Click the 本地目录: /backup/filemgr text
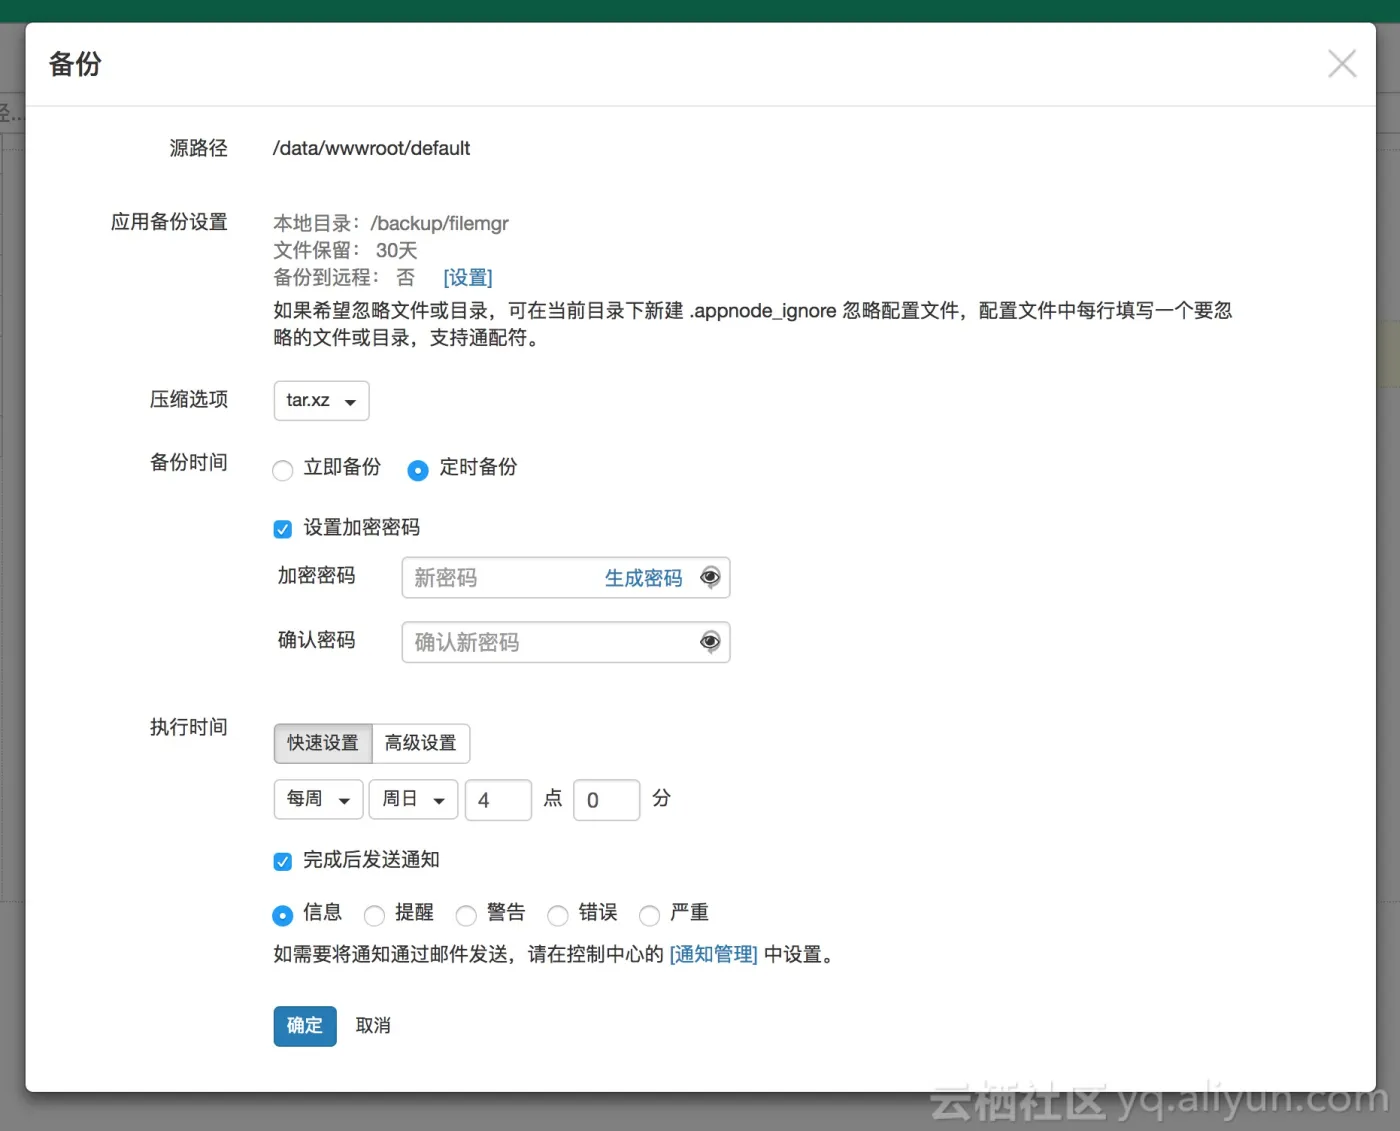The image size is (1400, 1131). click(391, 223)
